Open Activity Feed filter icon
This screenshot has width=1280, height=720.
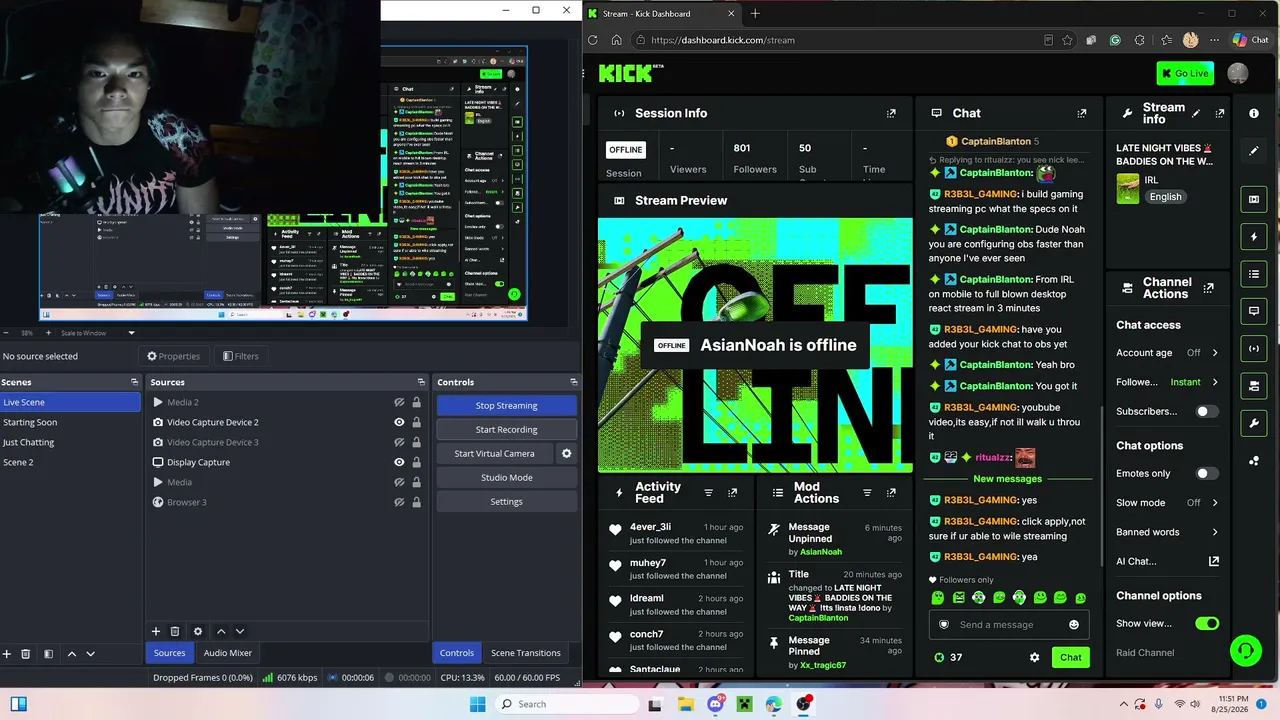pyautogui.click(x=709, y=493)
